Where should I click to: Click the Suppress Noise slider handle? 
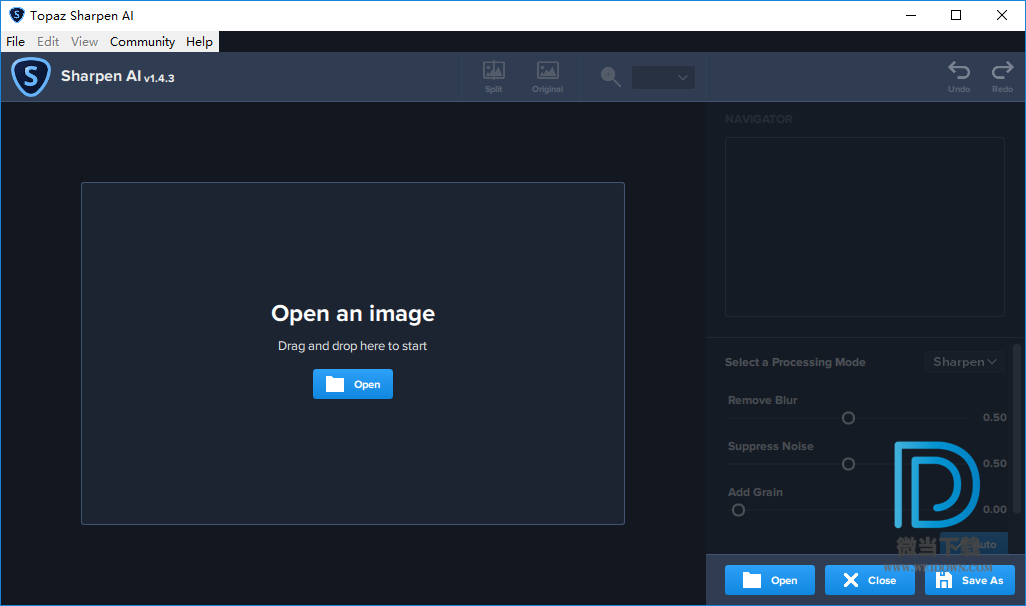click(x=848, y=464)
